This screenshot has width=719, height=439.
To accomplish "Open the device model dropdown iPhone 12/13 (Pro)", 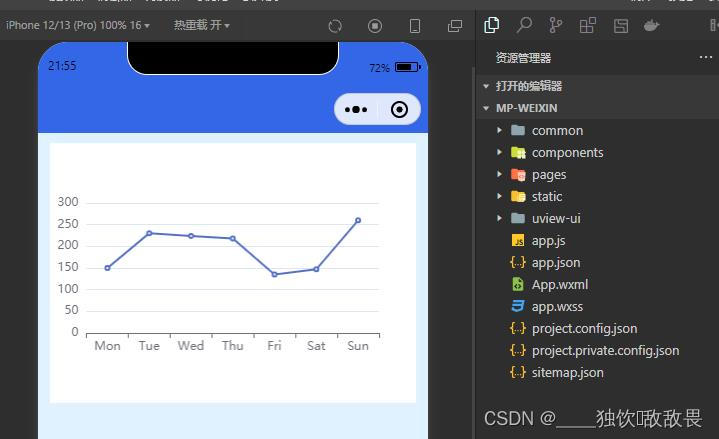I will 77,25.
